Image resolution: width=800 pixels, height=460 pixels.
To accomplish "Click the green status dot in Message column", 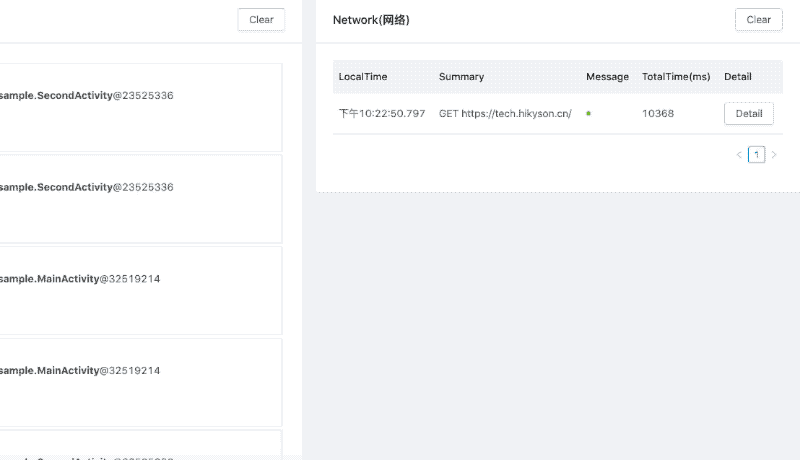I will (588, 114).
